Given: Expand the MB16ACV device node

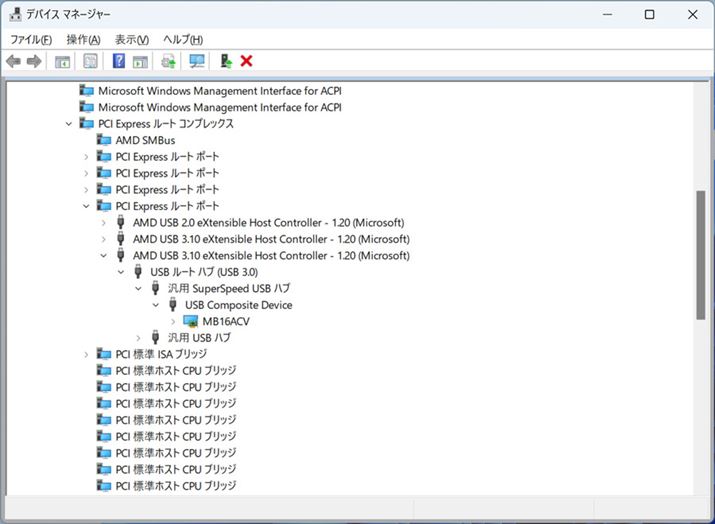Looking at the screenshot, I should 173,322.
